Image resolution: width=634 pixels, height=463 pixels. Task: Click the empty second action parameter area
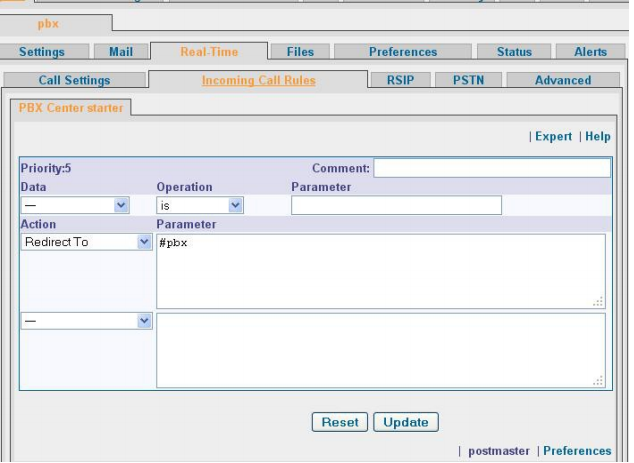coord(381,350)
